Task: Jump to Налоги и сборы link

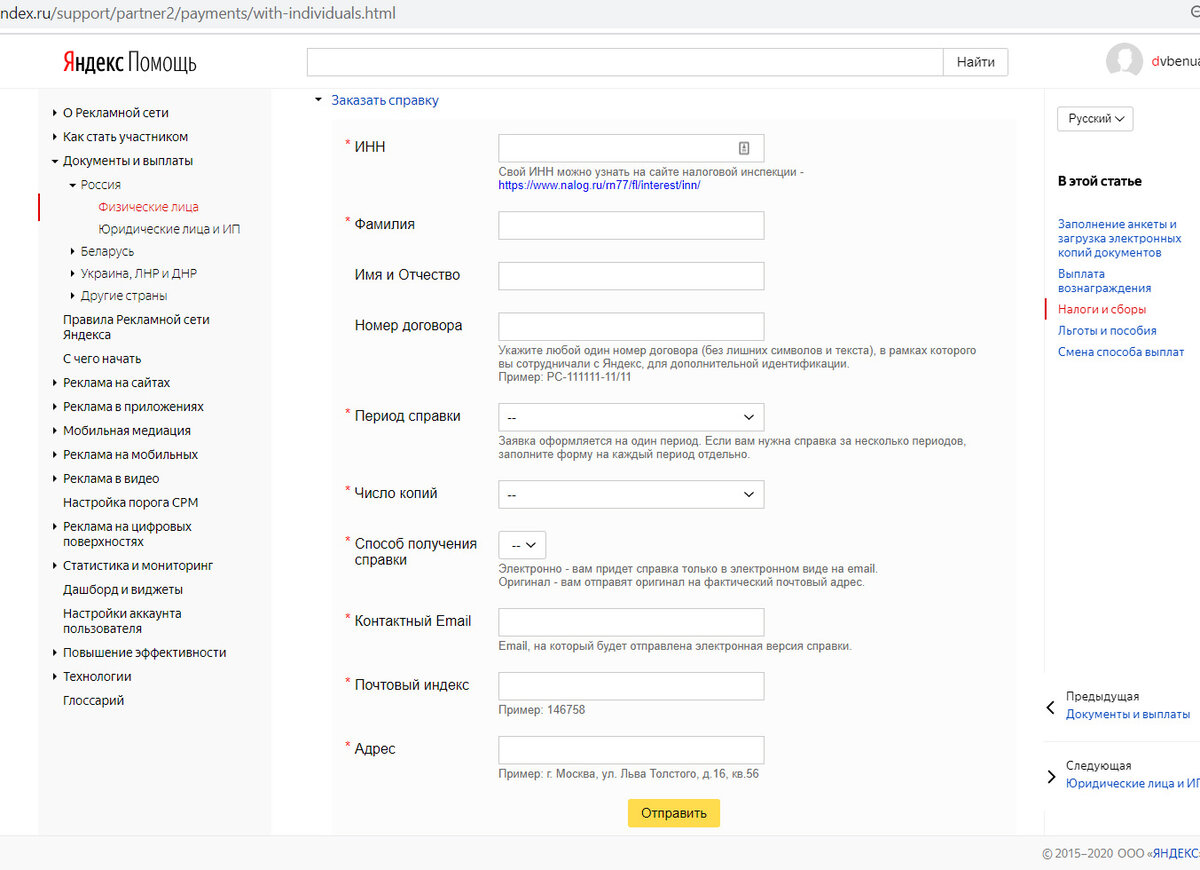Action: pos(1102,310)
